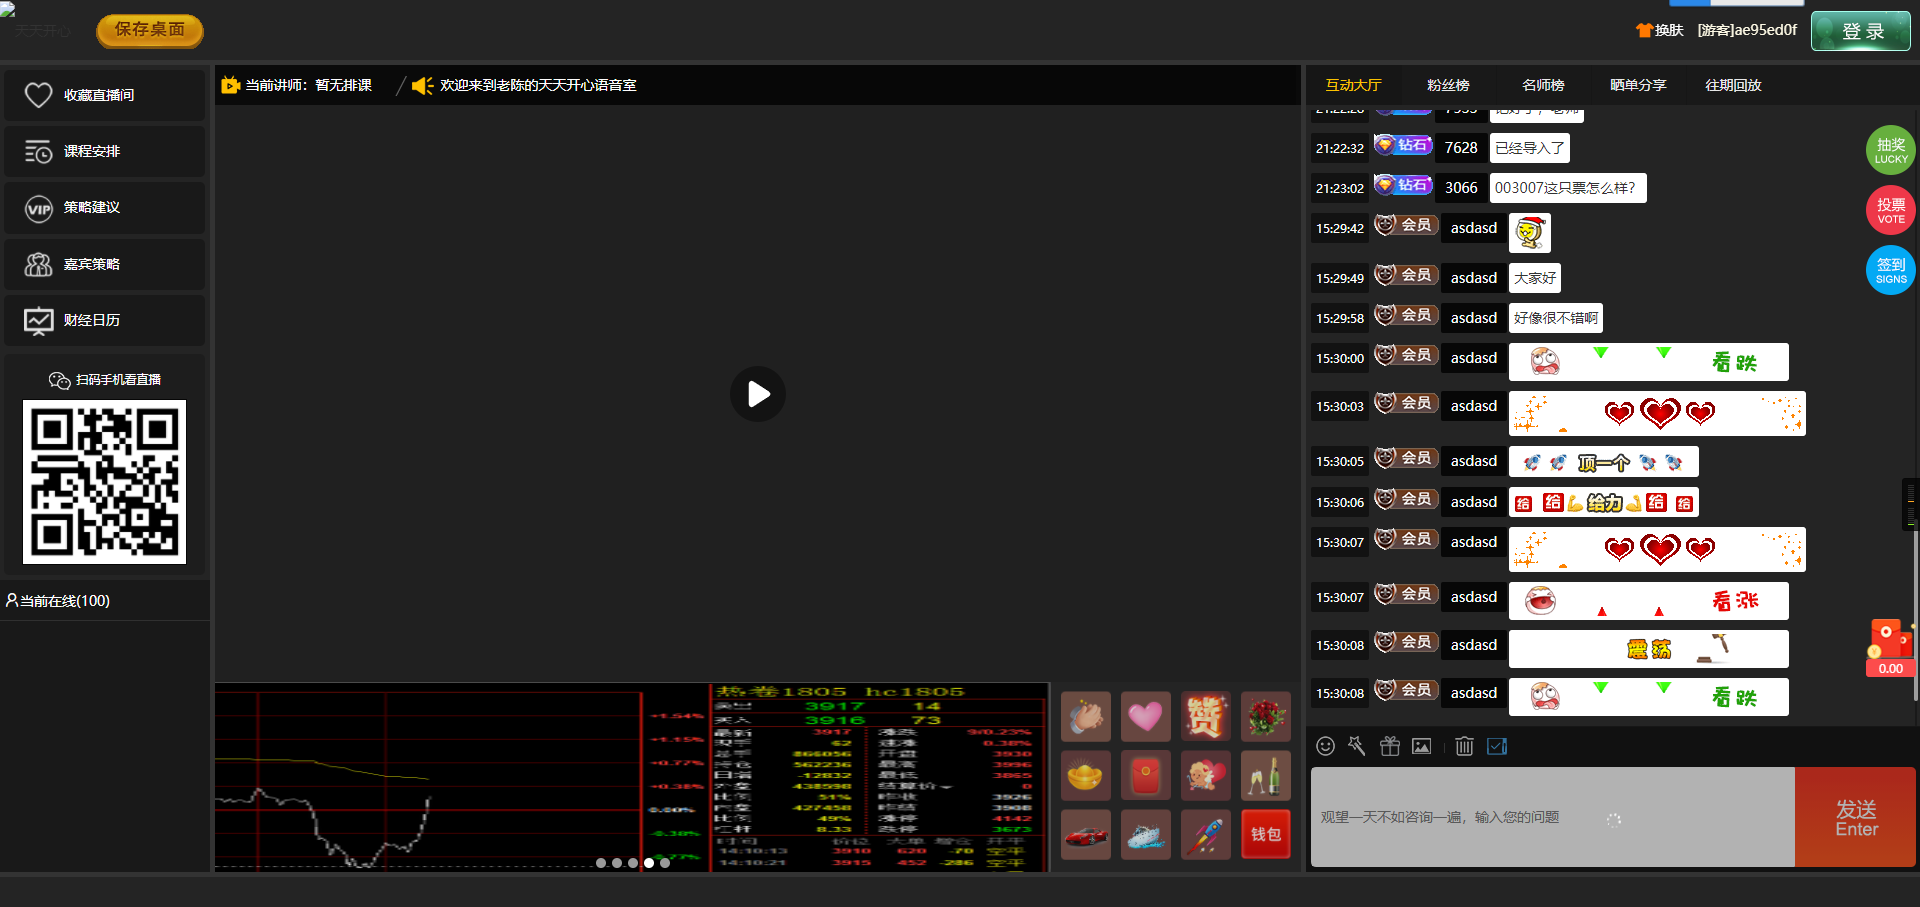The width and height of the screenshot is (1920, 907).
Task: Click 换肤 skin changer
Action: click(x=1660, y=30)
